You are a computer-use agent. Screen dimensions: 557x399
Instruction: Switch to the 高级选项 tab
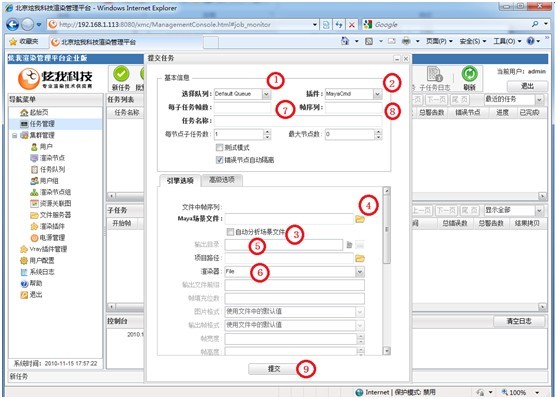tap(222, 180)
